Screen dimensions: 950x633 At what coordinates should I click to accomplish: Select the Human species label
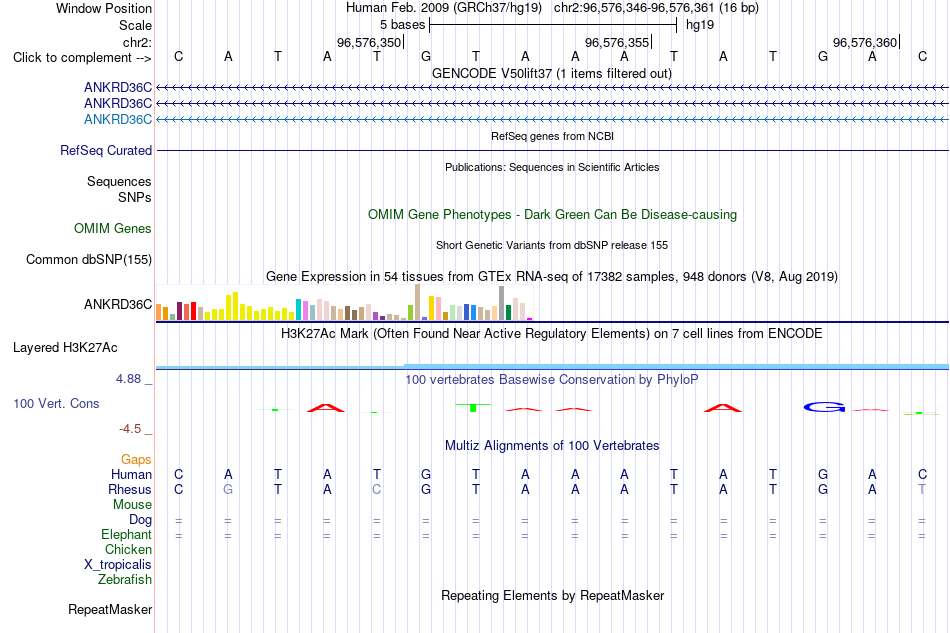(x=131, y=474)
